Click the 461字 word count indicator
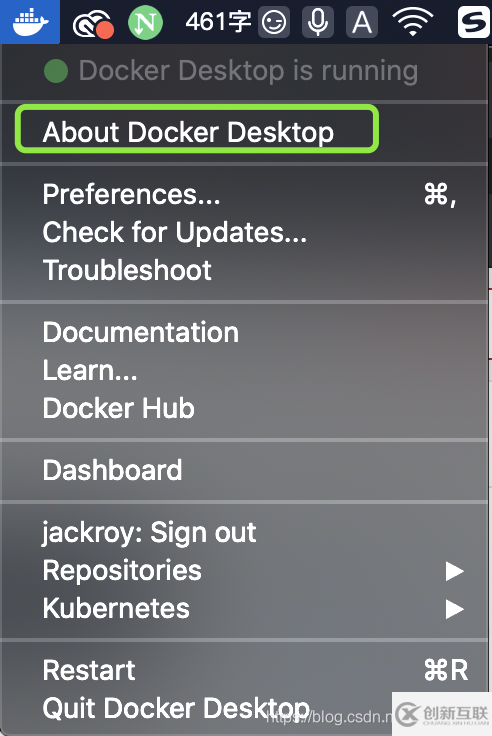The height and width of the screenshot is (736, 492). click(218, 22)
